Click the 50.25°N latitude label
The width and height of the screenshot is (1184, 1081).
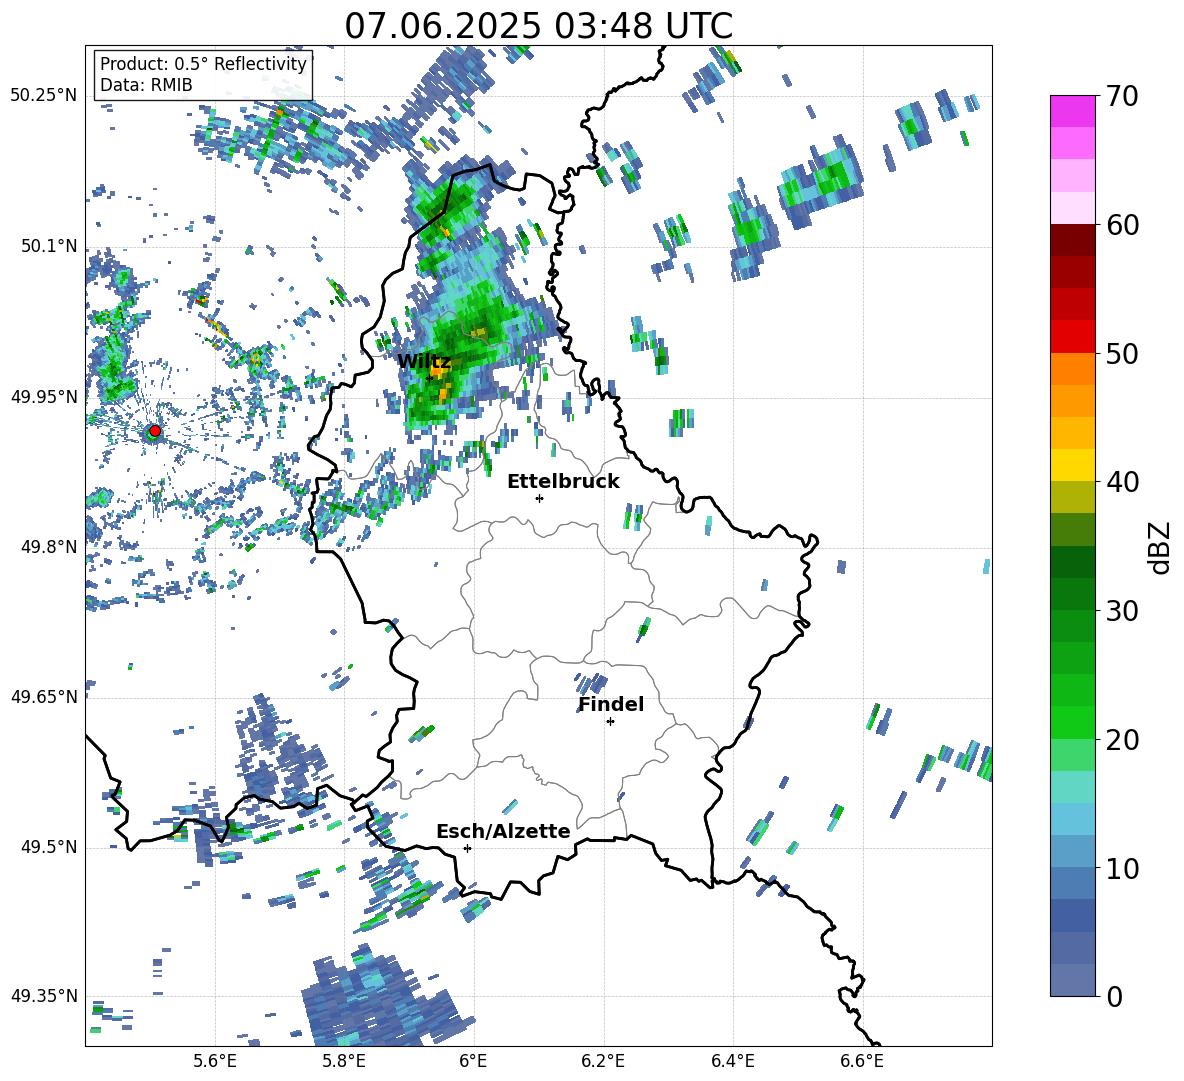44,96
